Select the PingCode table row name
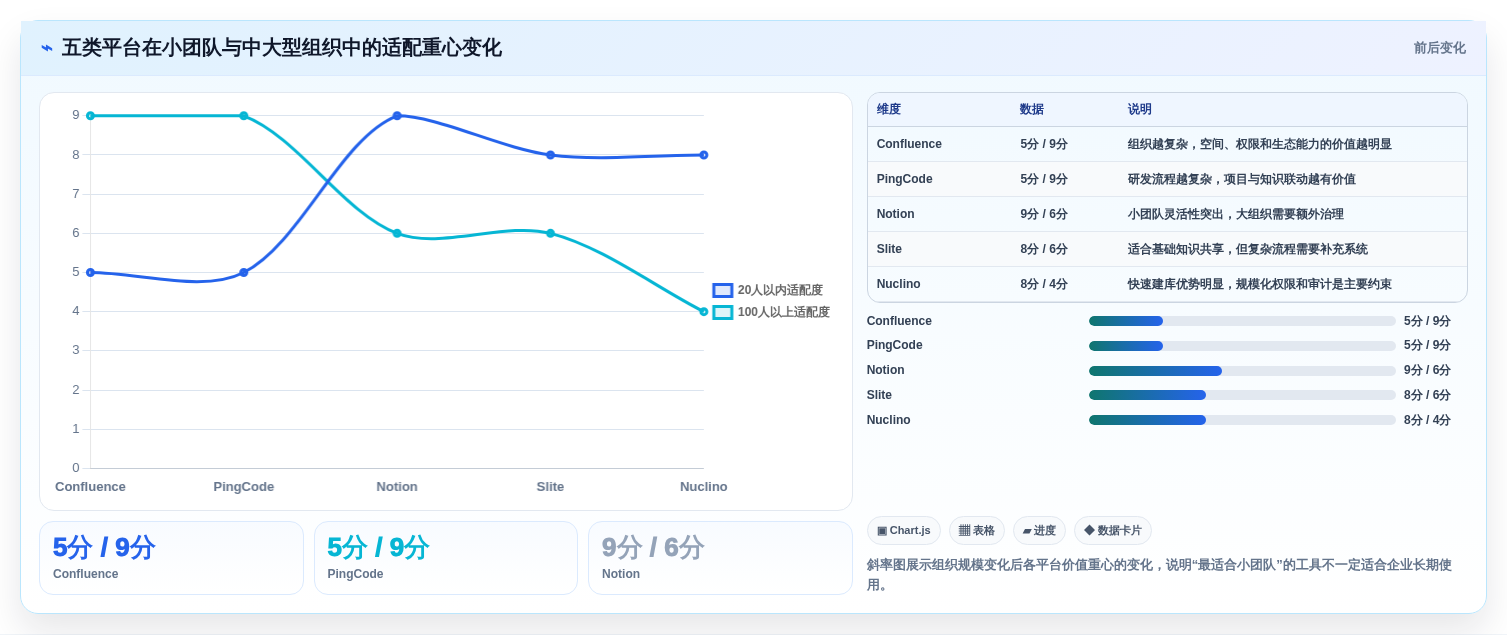 [904, 179]
